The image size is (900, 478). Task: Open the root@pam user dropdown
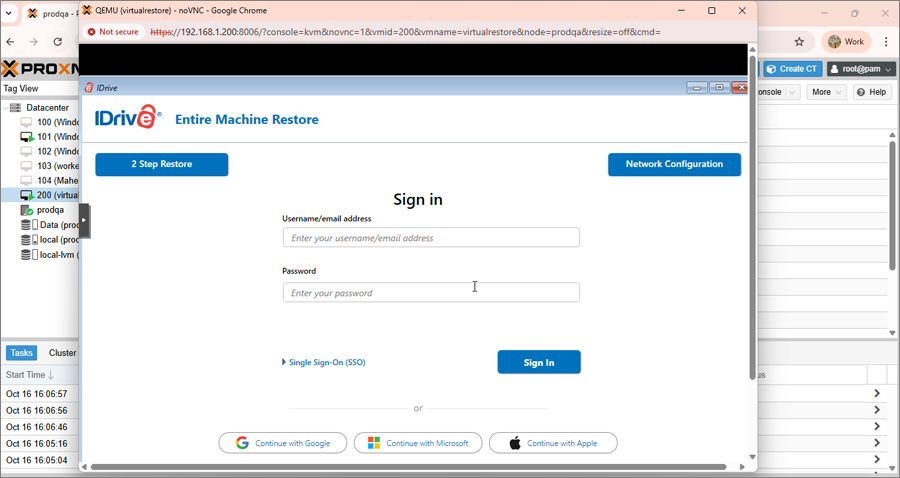[x=861, y=69]
